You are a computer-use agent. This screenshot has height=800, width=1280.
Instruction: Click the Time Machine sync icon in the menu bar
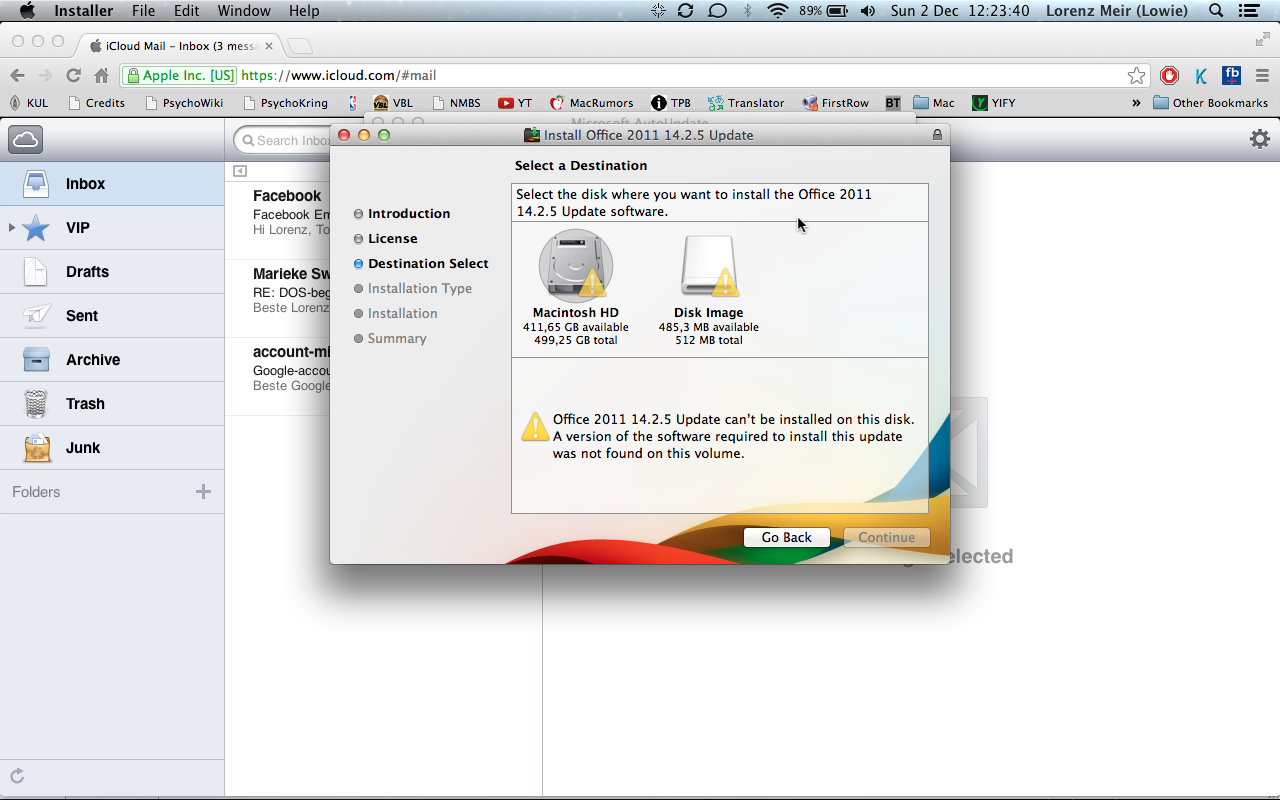685,11
